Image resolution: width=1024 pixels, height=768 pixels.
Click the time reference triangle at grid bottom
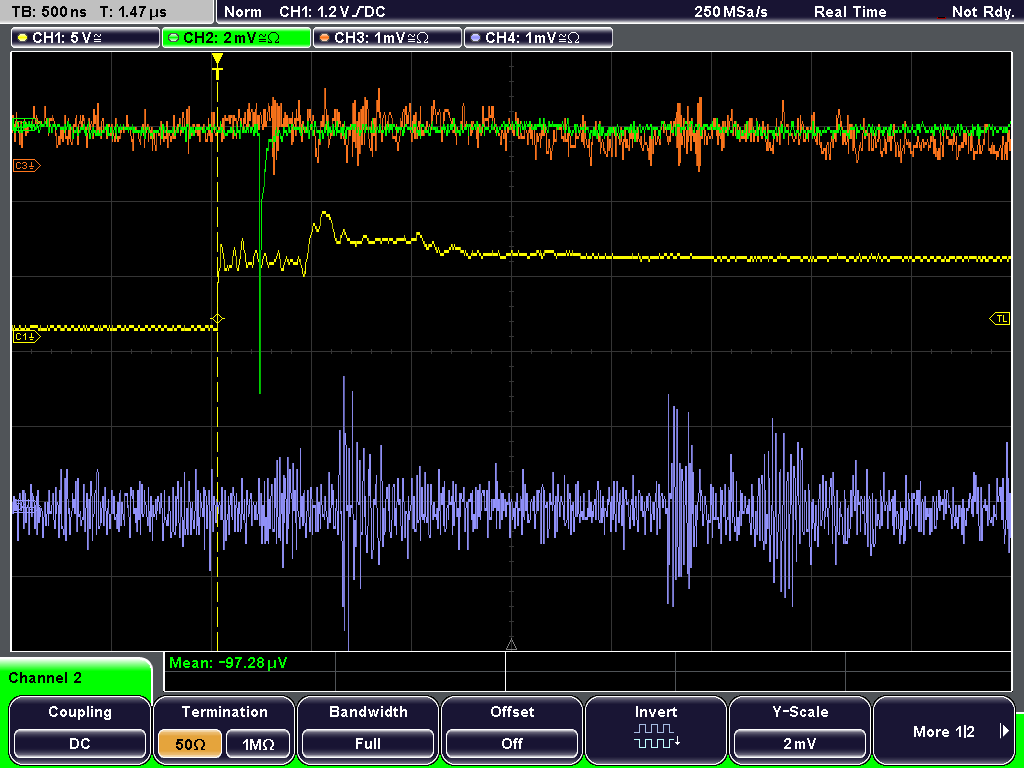(511, 645)
